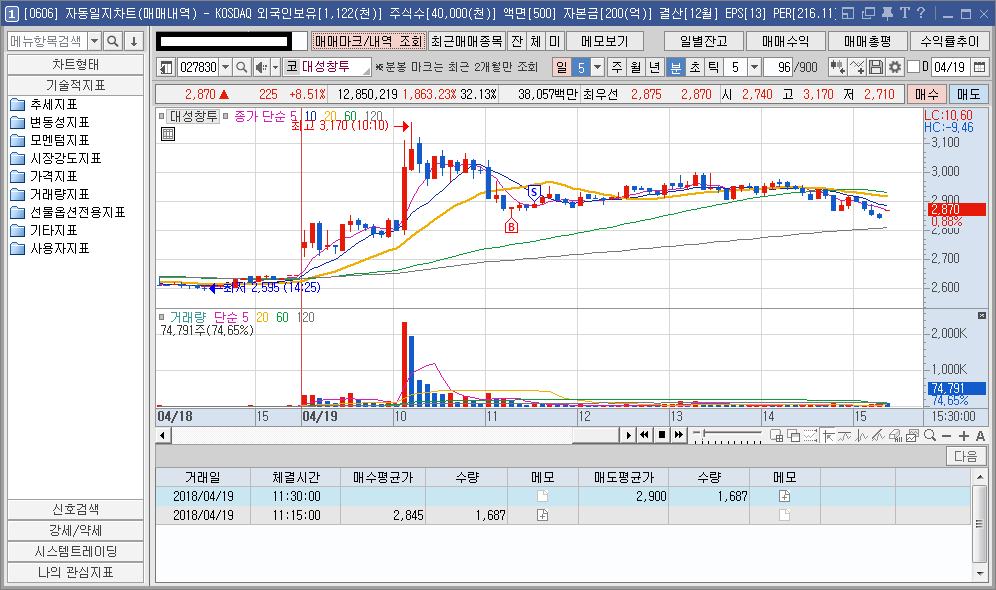The width and height of the screenshot is (996, 590).
Task: Select the 분 (minute) period button
Action: [676, 67]
